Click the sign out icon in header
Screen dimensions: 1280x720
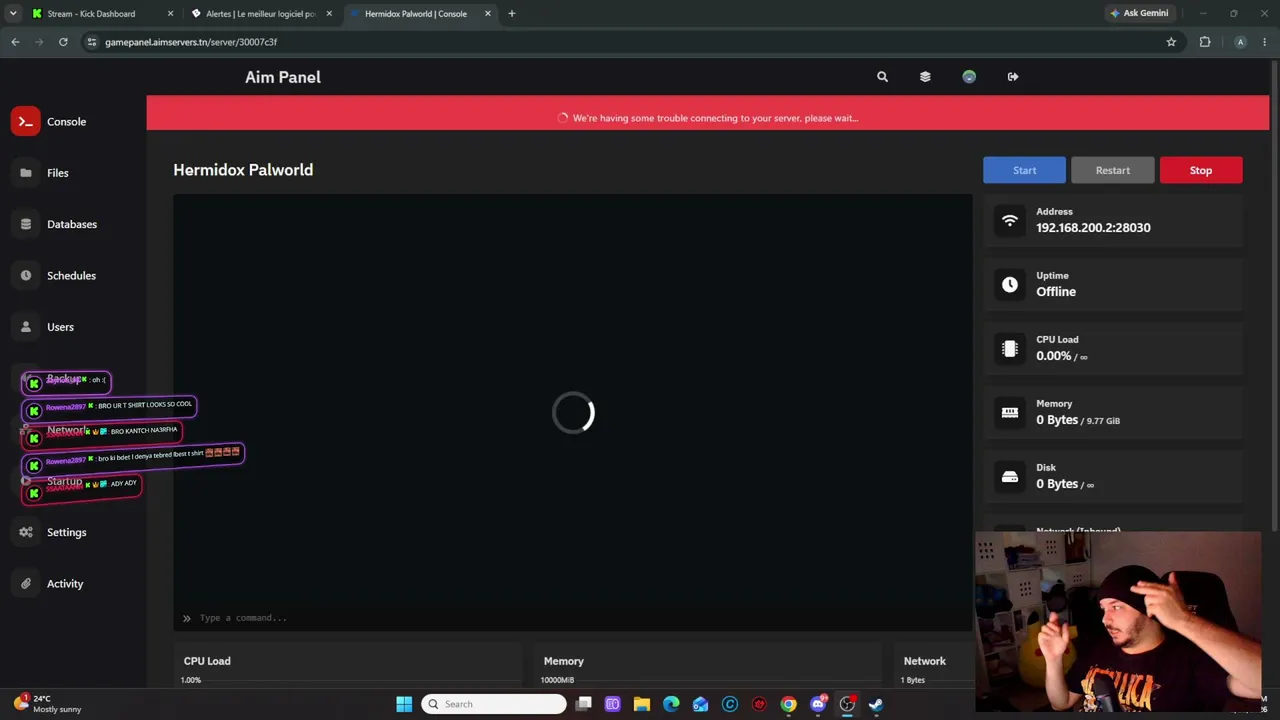point(1013,77)
